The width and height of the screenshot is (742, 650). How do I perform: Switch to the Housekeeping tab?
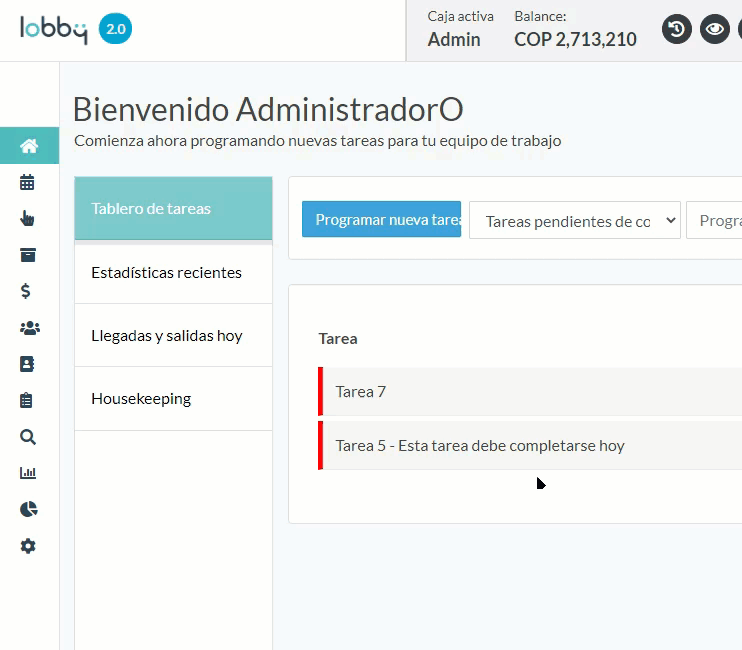[173, 399]
